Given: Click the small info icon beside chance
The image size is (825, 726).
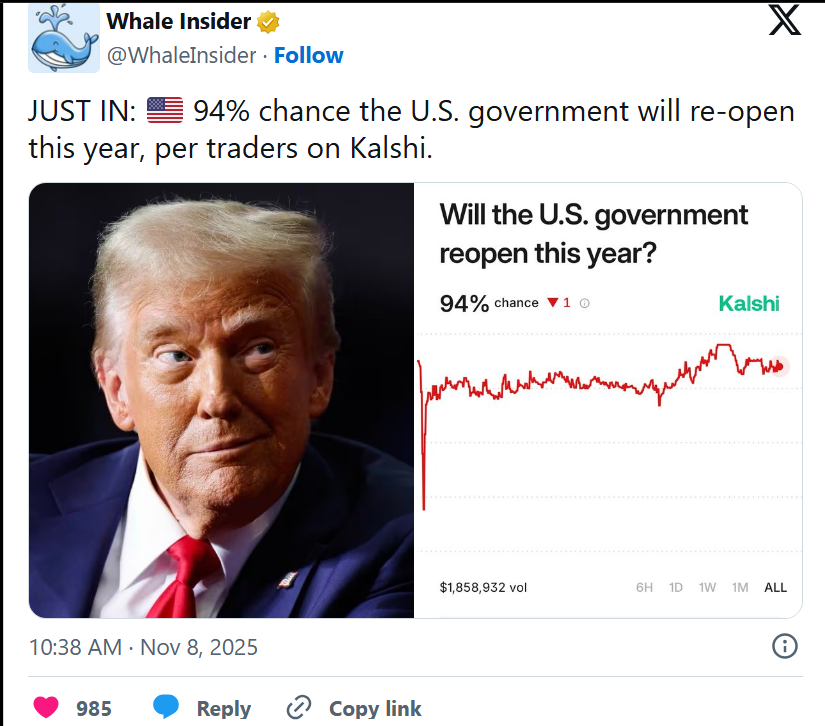Looking at the screenshot, I should 585,303.
